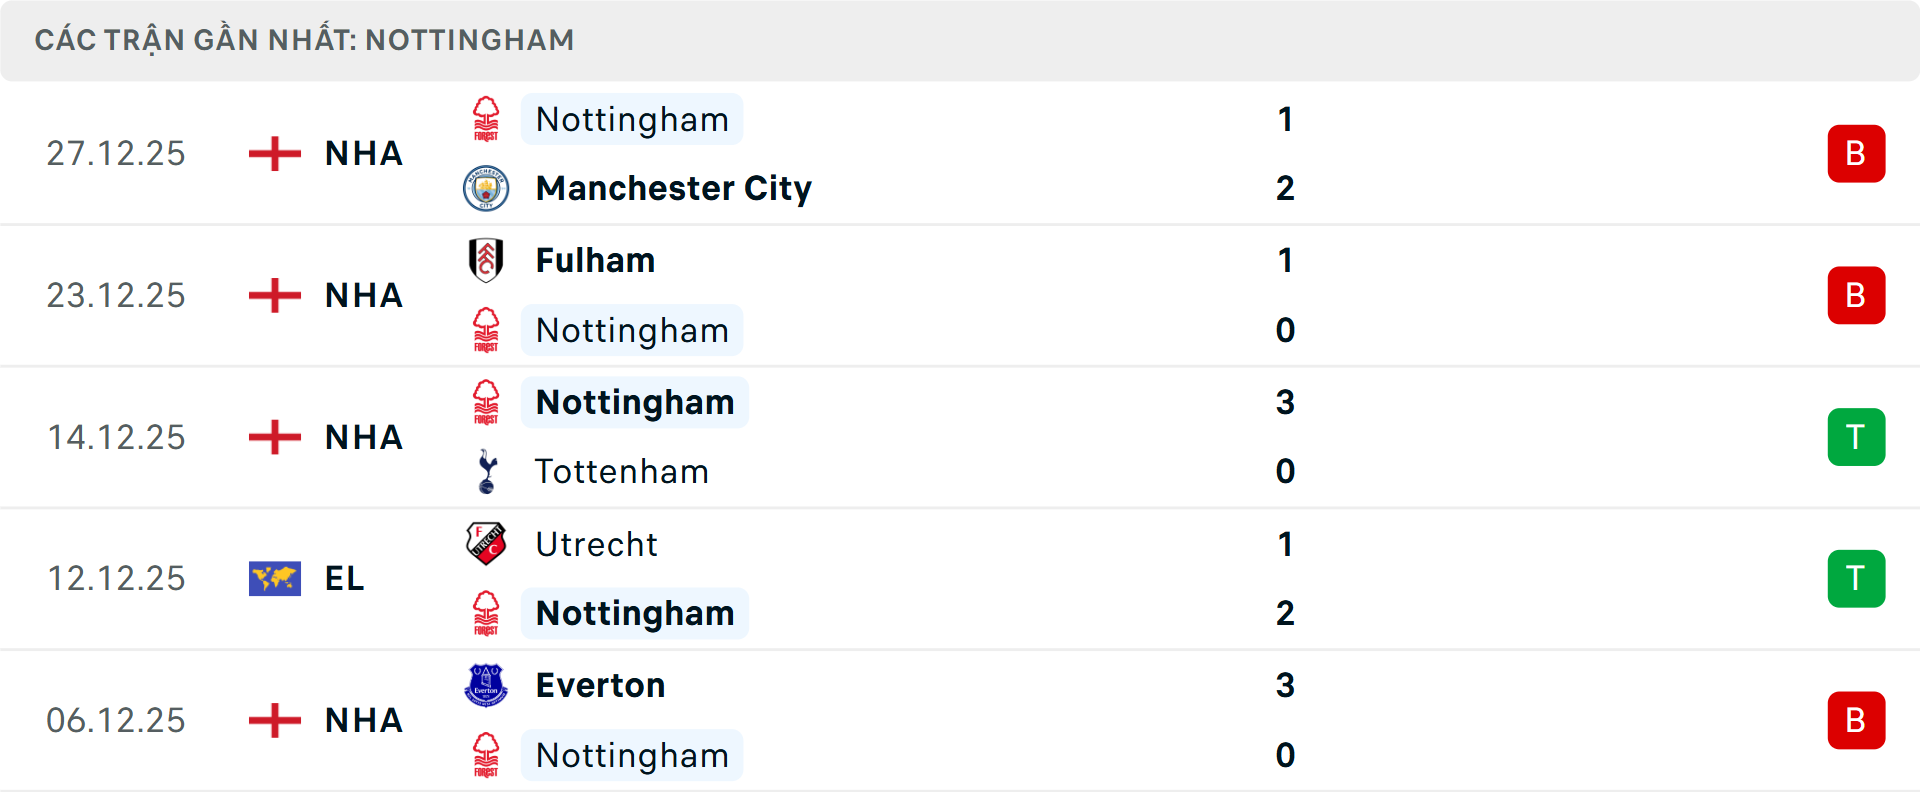Click the Everton club crest
The image size is (1920, 792).
point(486,686)
